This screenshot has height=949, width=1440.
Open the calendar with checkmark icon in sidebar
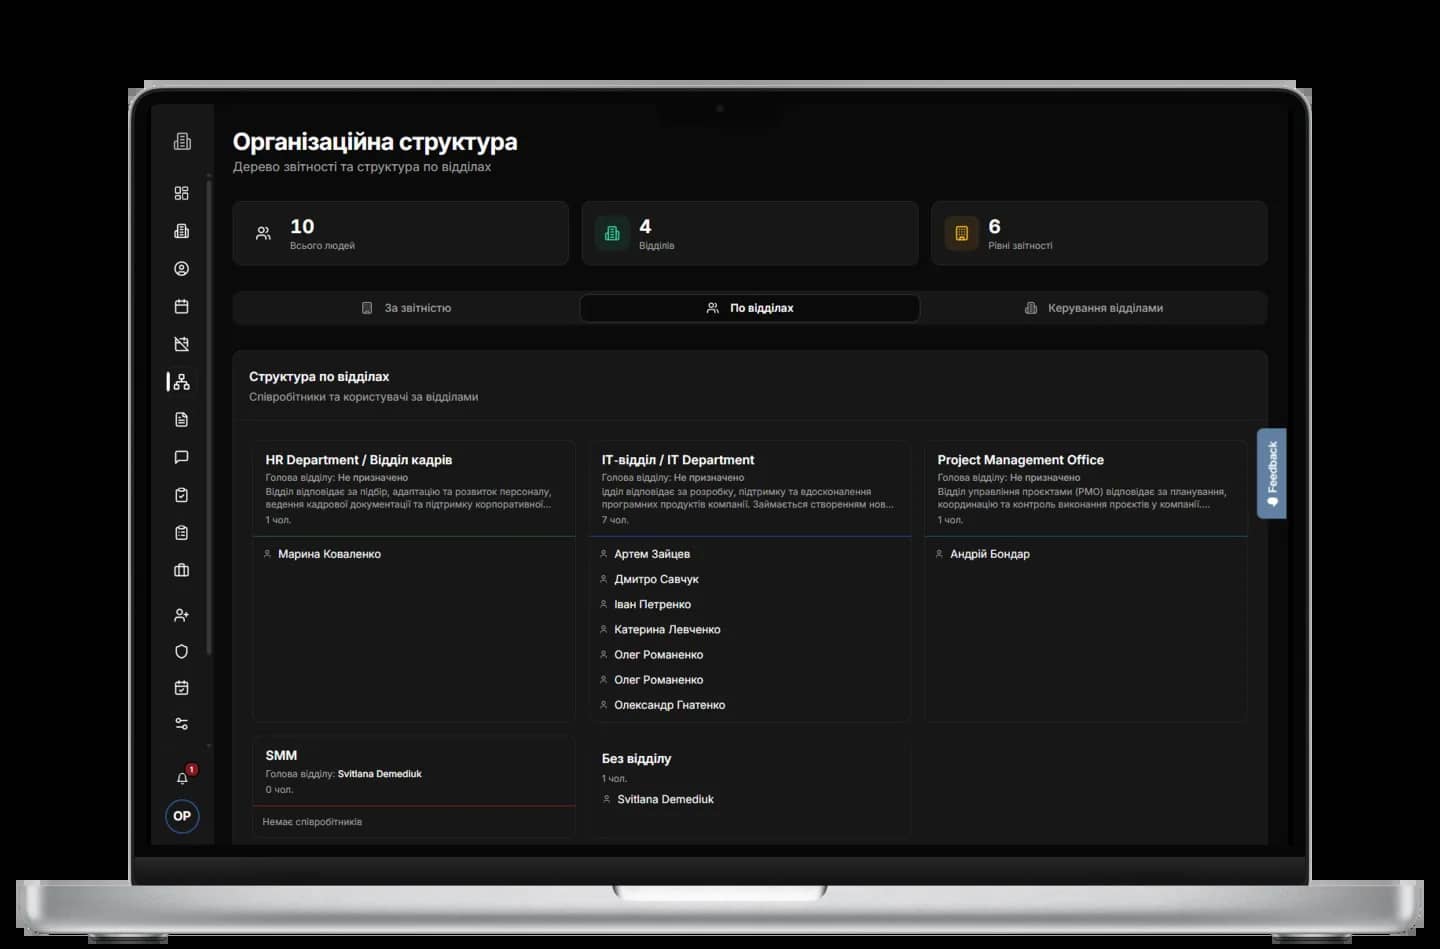(181, 688)
